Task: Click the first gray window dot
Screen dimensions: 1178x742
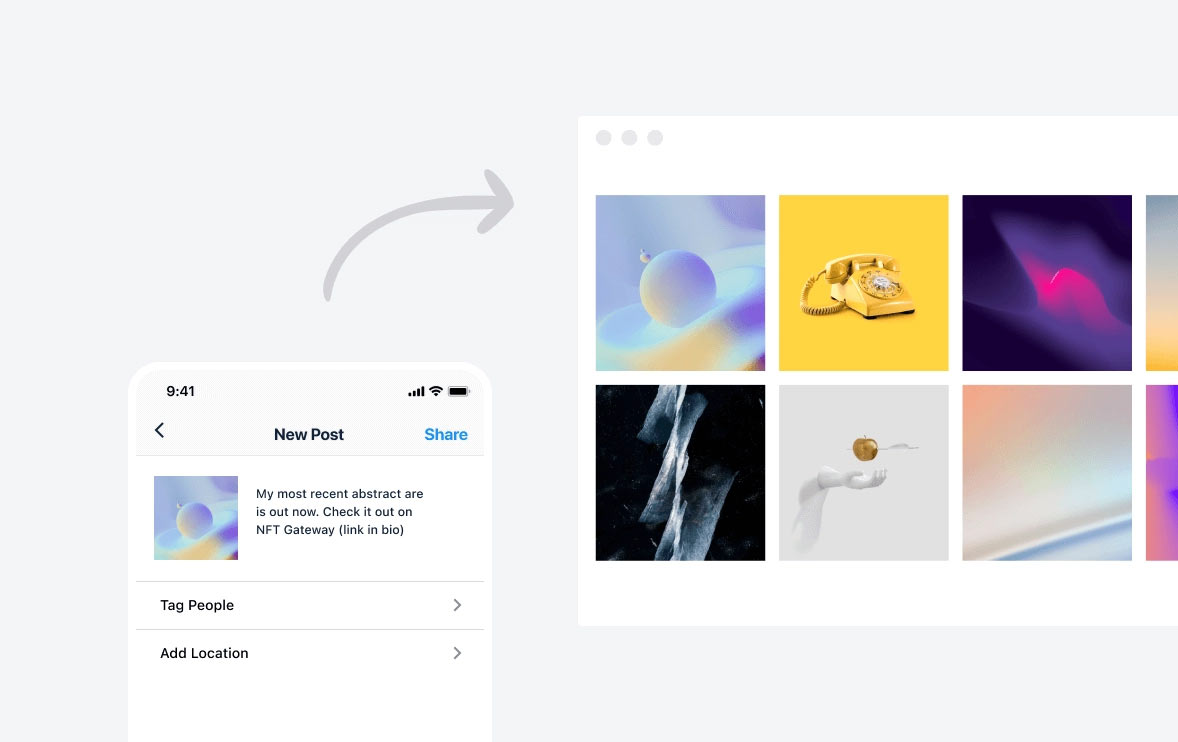Action: pos(603,137)
